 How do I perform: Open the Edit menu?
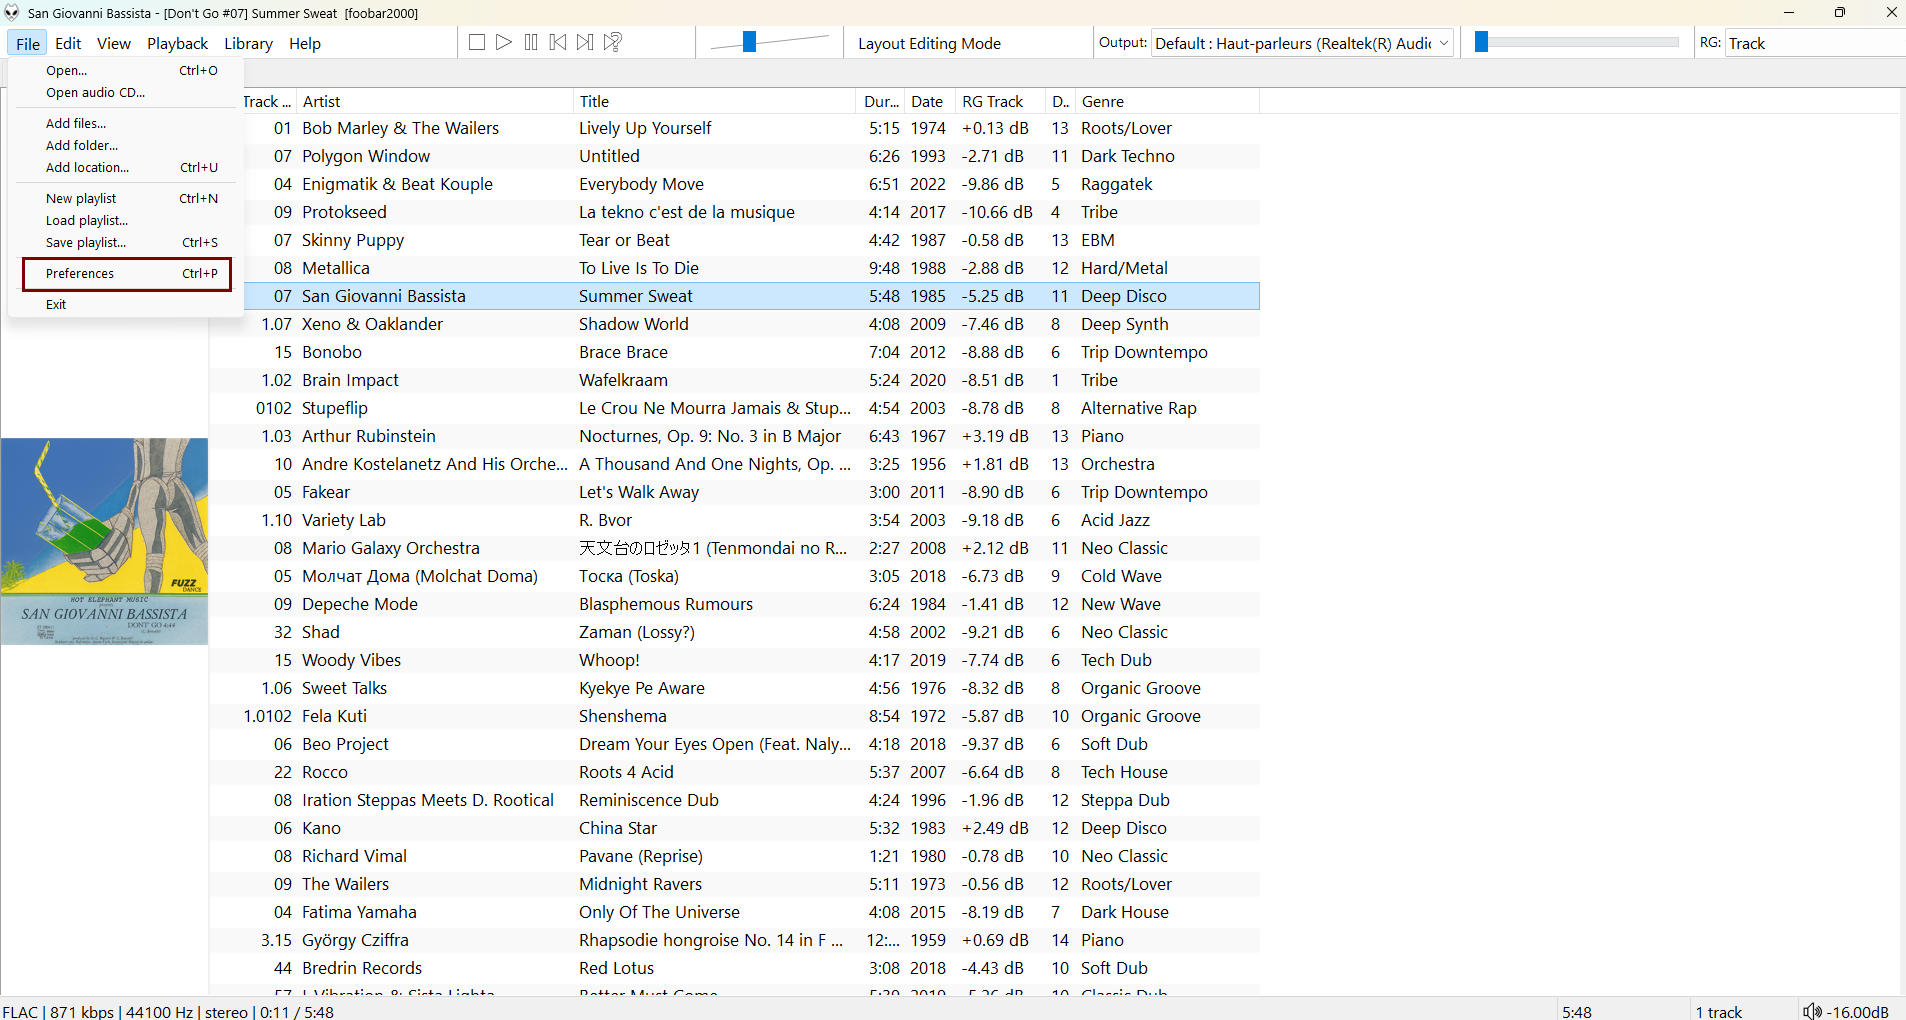pos(68,43)
